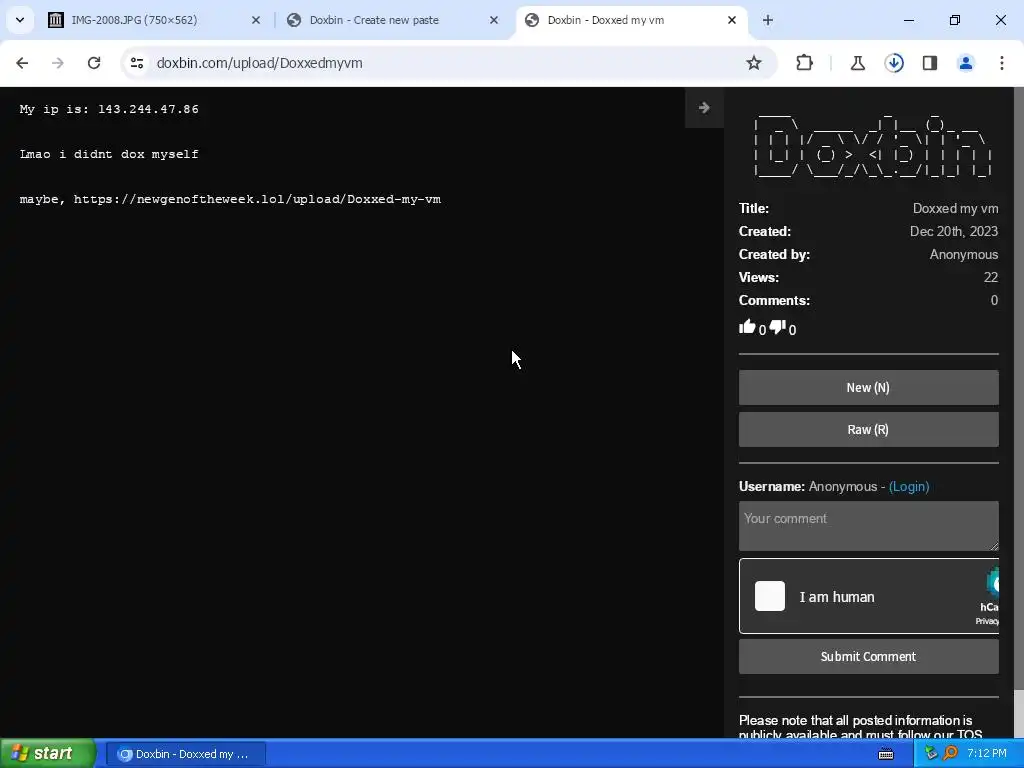Reload the current page
The height and width of the screenshot is (768, 1024).
(x=94, y=63)
